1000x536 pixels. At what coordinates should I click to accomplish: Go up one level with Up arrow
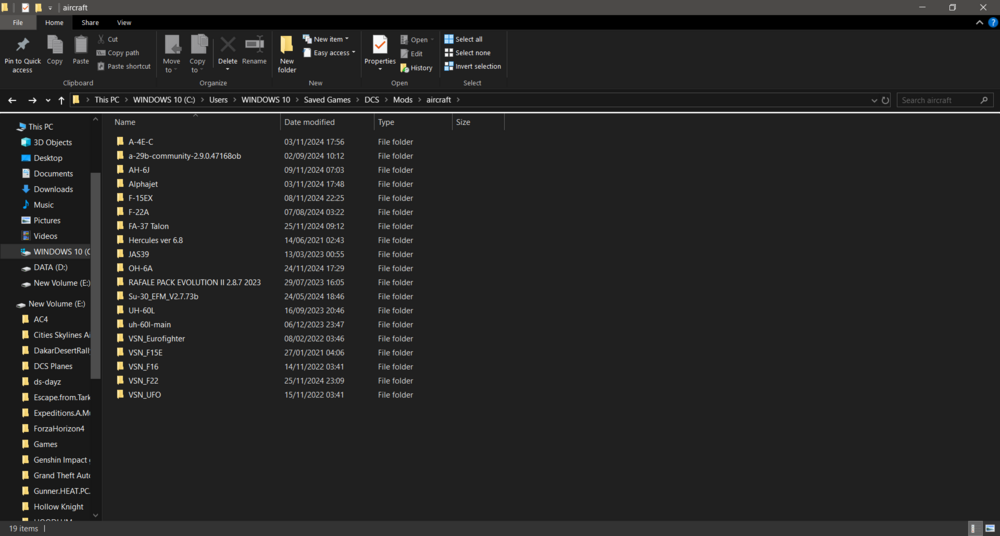(x=61, y=100)
